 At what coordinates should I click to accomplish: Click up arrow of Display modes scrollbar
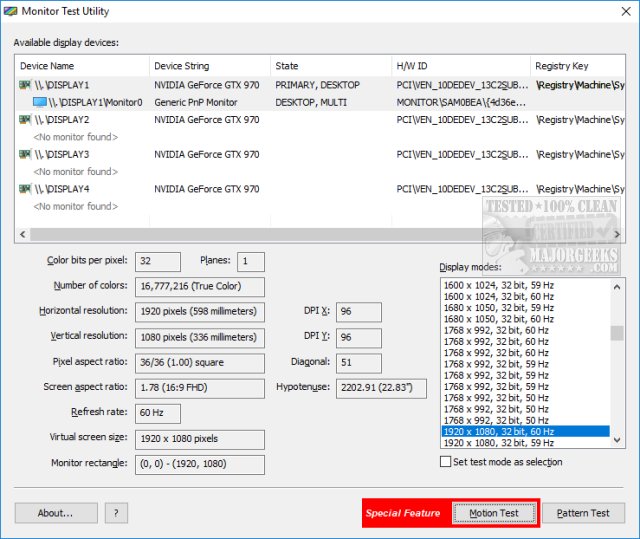(x=617, y=287)
